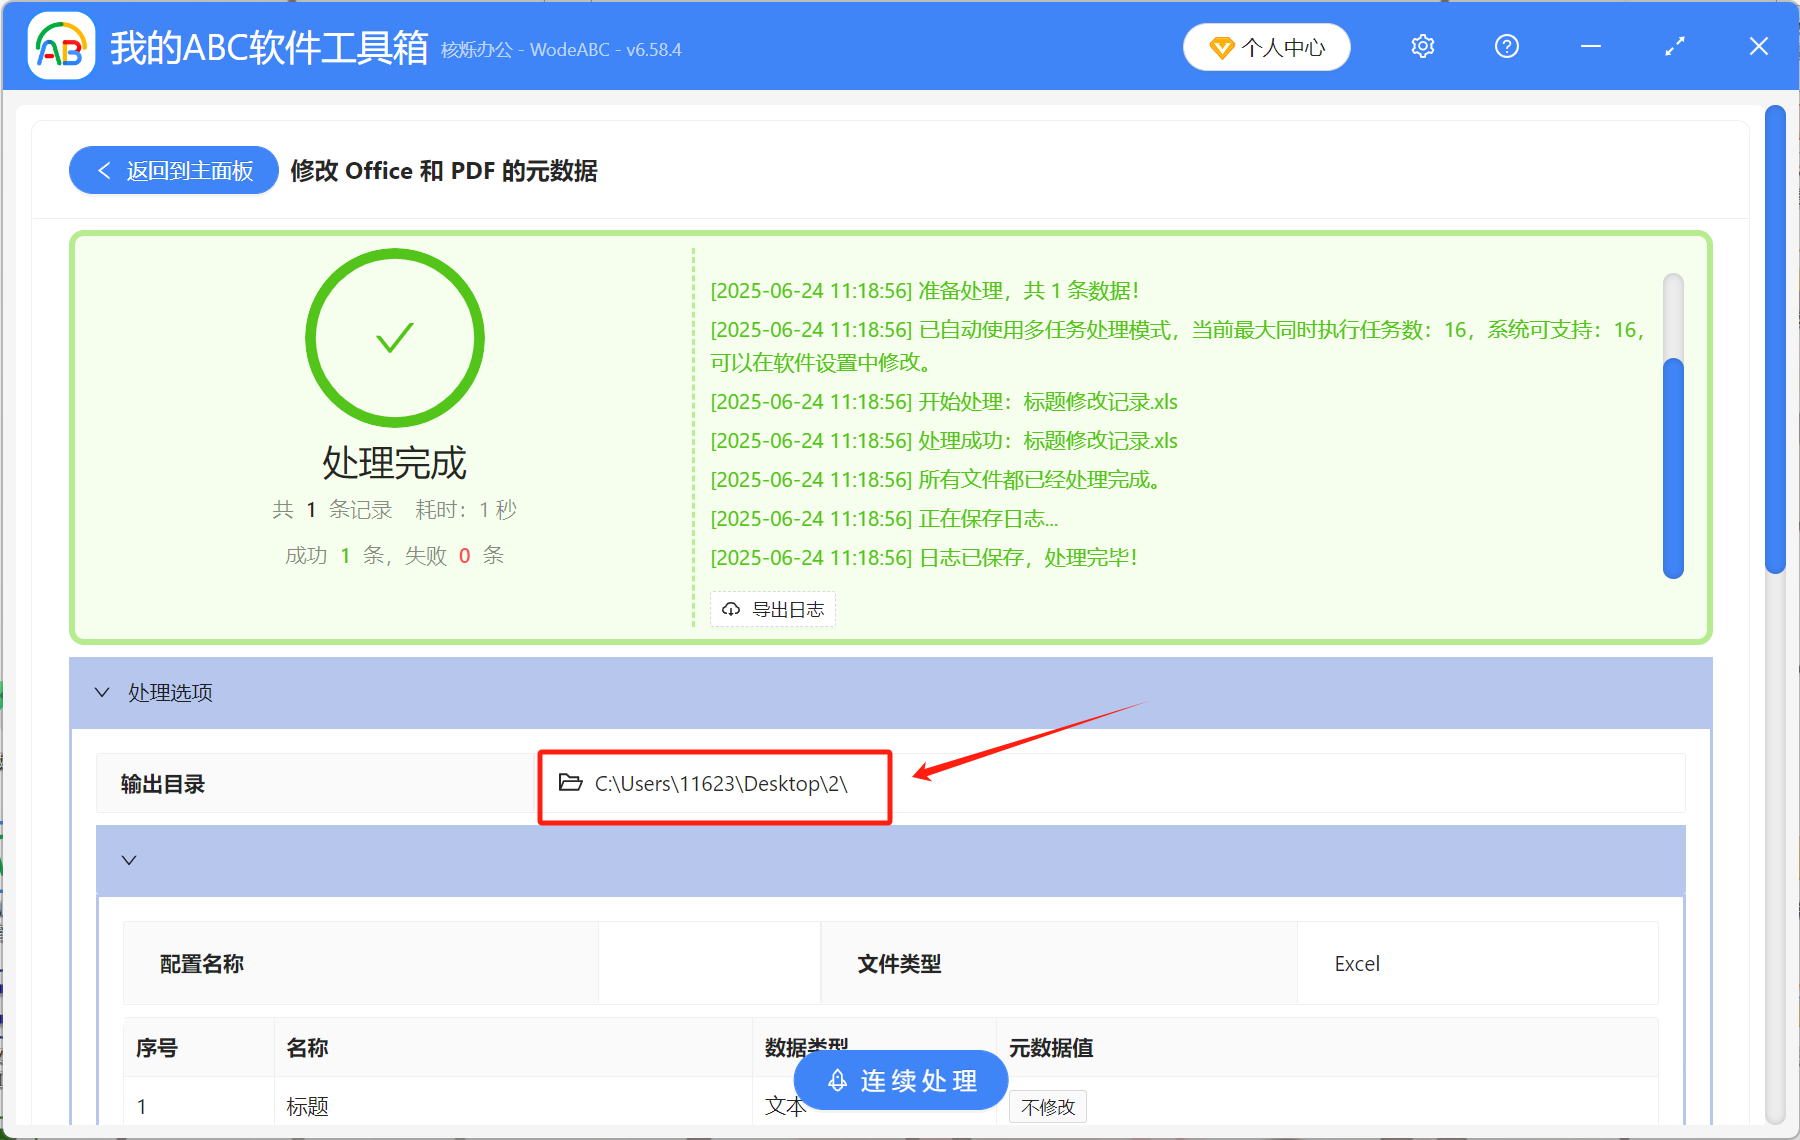Expand the section below the output directory
This screenshot has width=1800, height=1140.
[x=128, y=860]
